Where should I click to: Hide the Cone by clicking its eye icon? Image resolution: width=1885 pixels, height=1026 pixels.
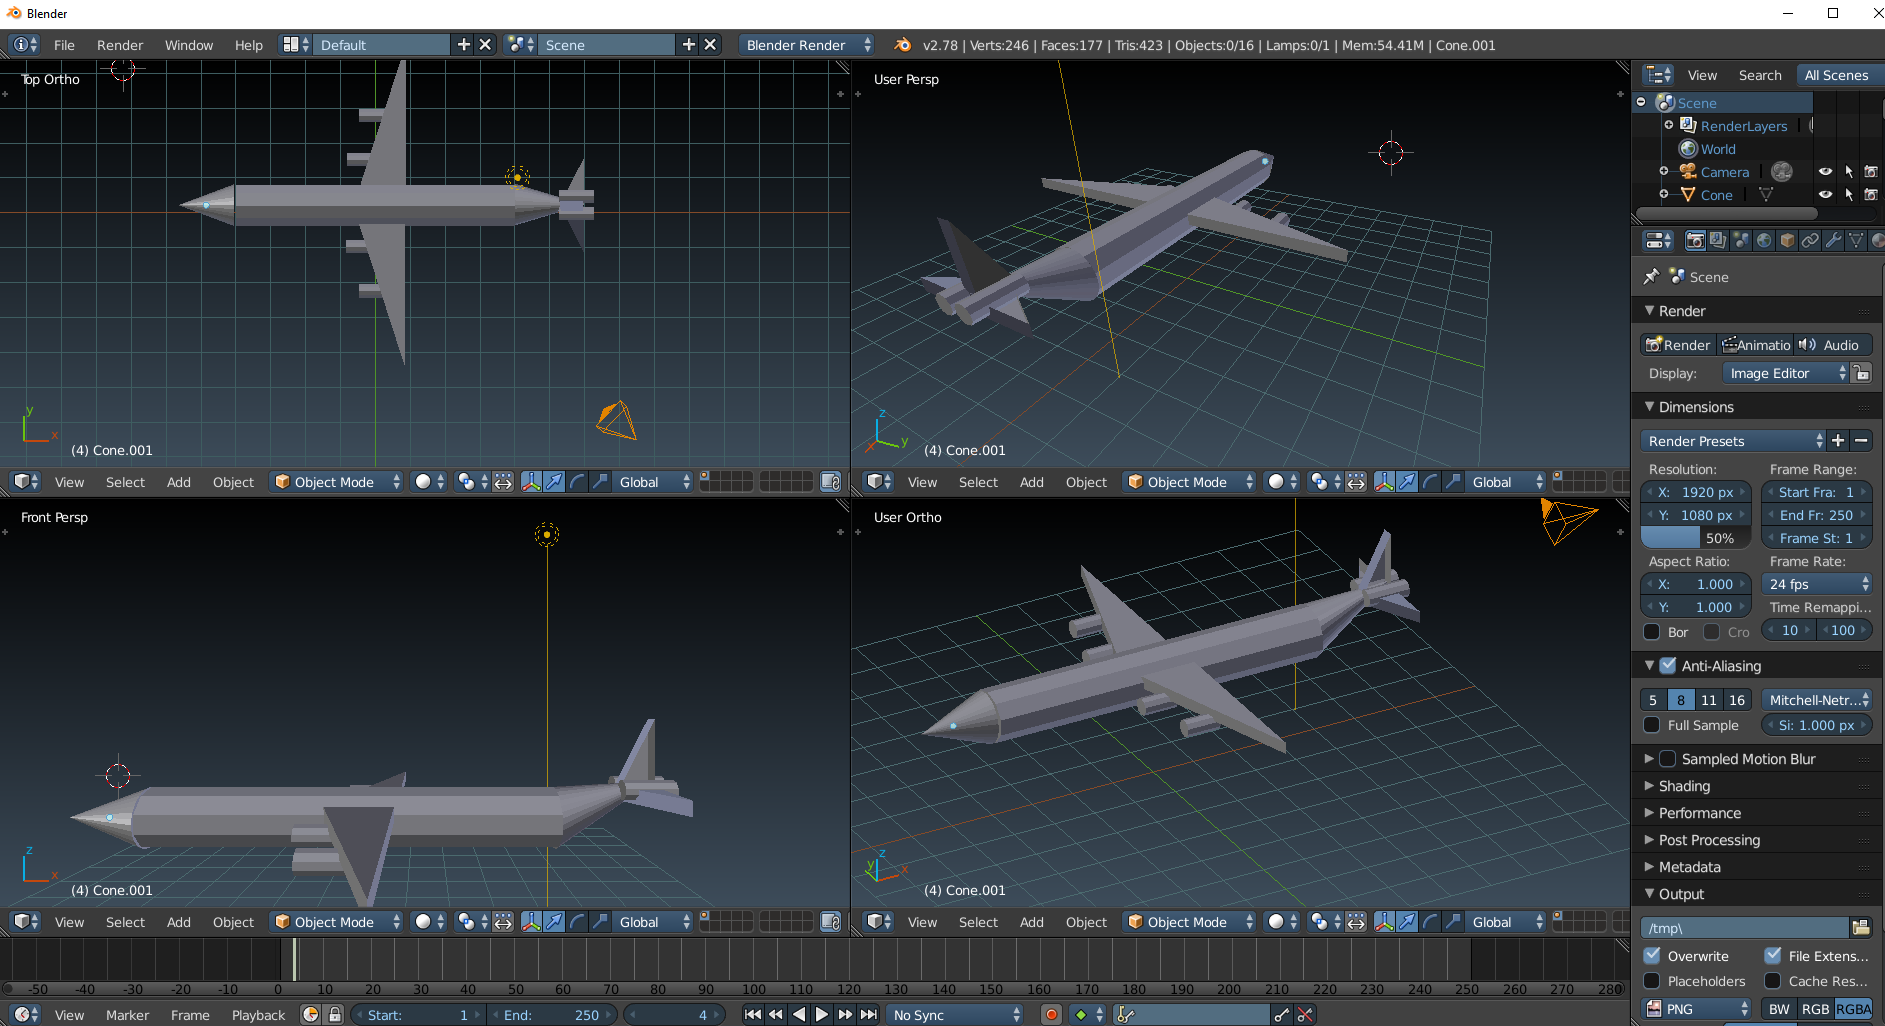pyautogui.click(x=1825, y=194)
